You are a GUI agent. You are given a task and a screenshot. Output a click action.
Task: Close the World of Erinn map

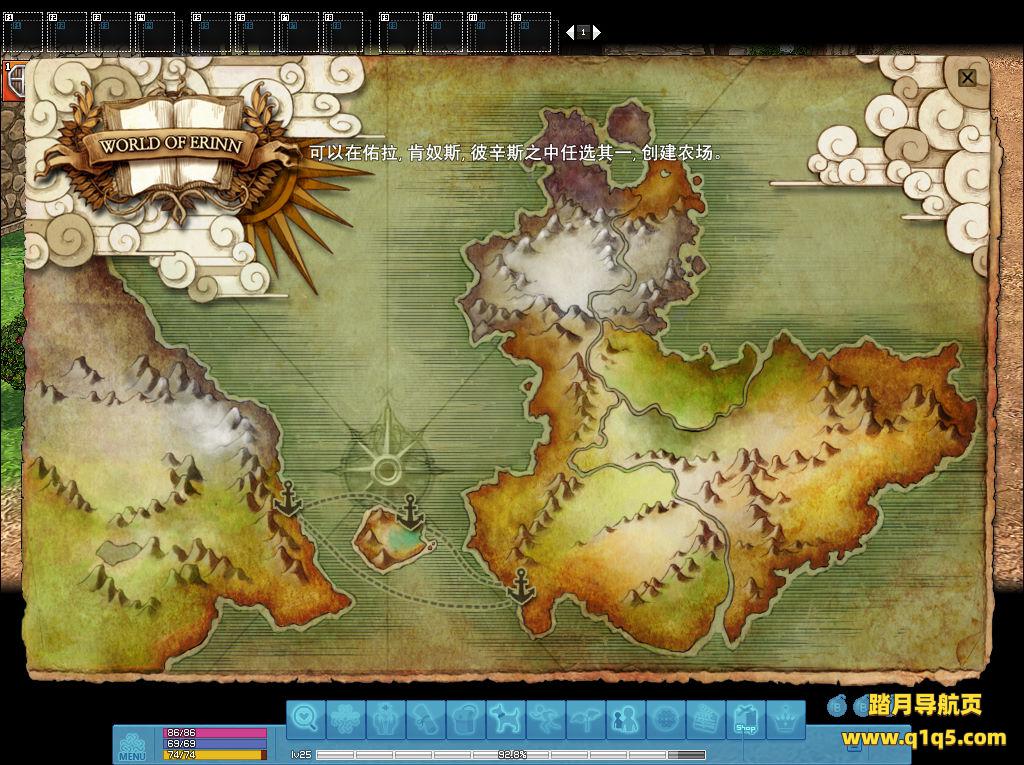click(967, 78)
